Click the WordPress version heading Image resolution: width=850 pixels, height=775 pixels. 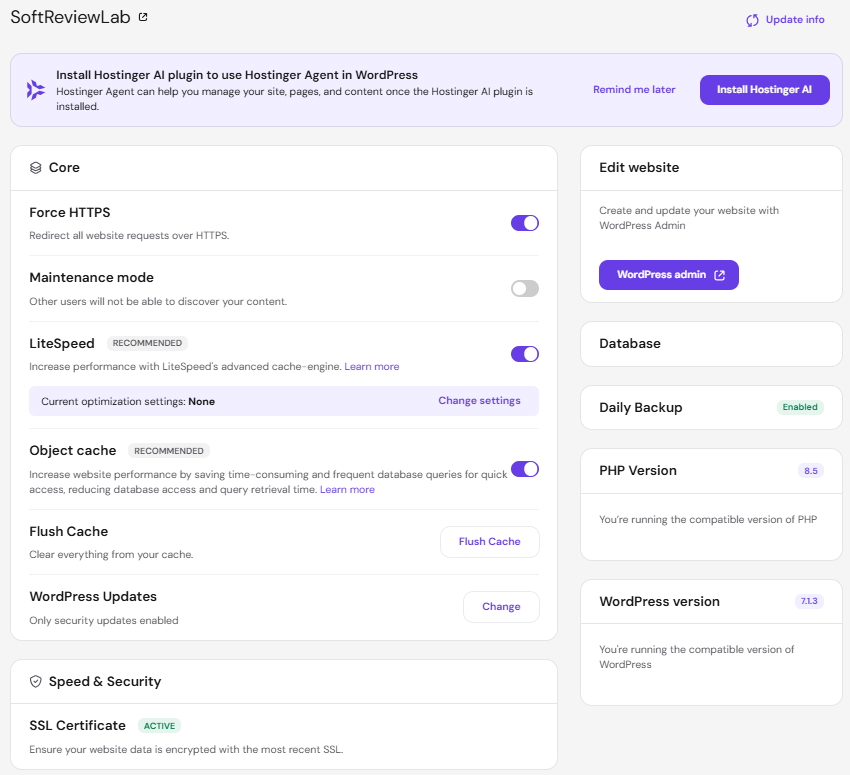[659, 602]
